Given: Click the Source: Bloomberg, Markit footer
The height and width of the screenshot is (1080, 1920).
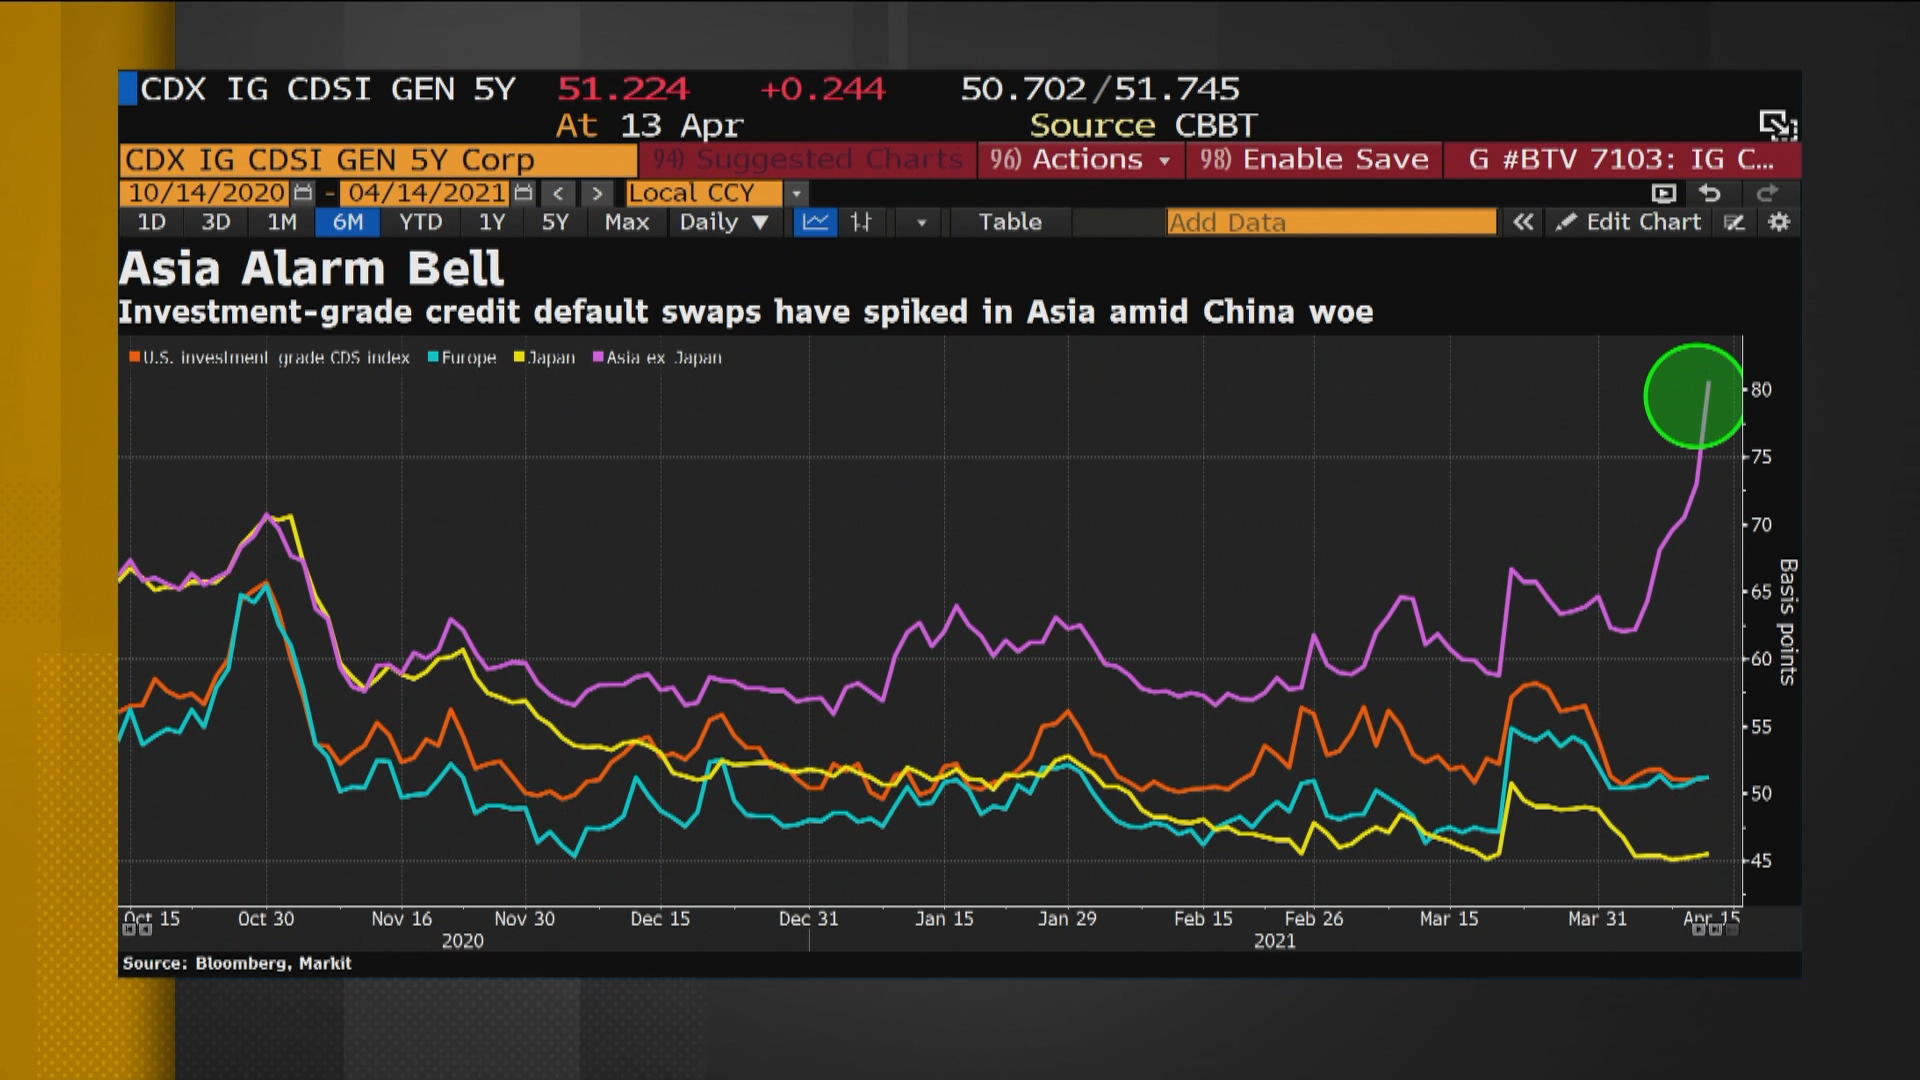Looking at the screenshot, I should tap(237, 963).
